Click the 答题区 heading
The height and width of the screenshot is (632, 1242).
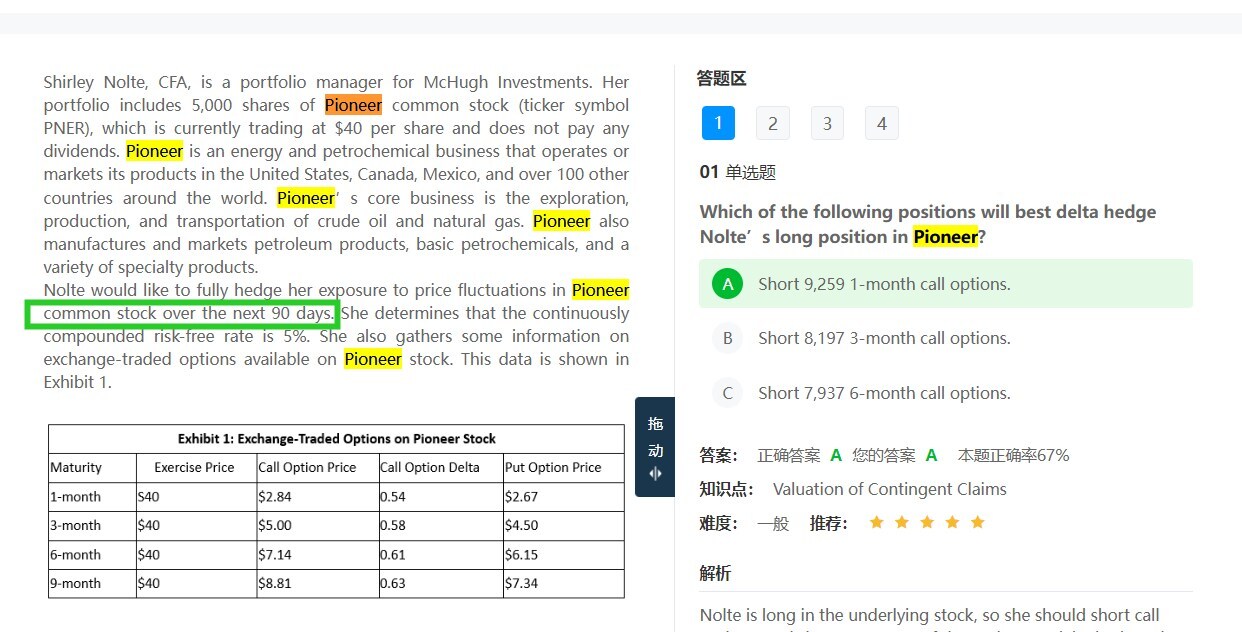[x=722, y=78]
